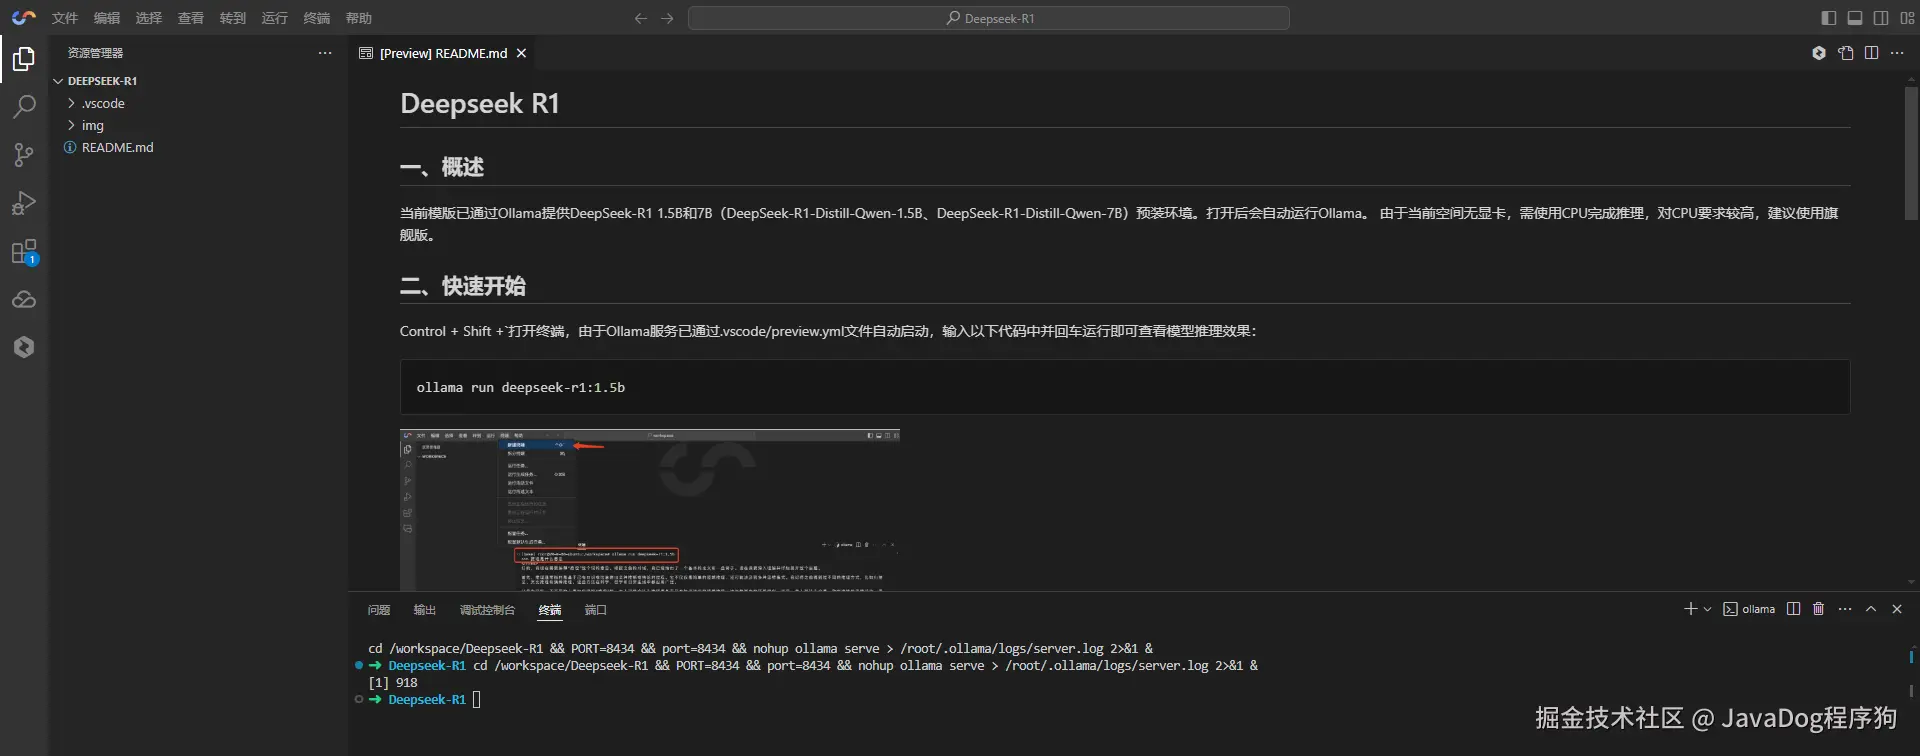The height and width of the screenshot is (756, 1920).
Task: Open the Extensions view
Action: tap(24, 252)
